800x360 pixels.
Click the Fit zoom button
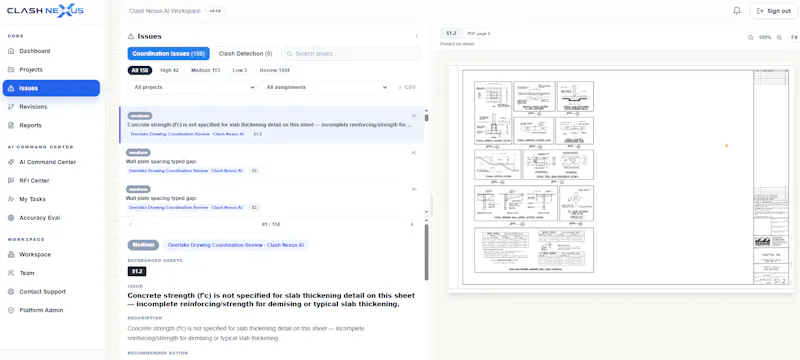click(x=794, y=37)
